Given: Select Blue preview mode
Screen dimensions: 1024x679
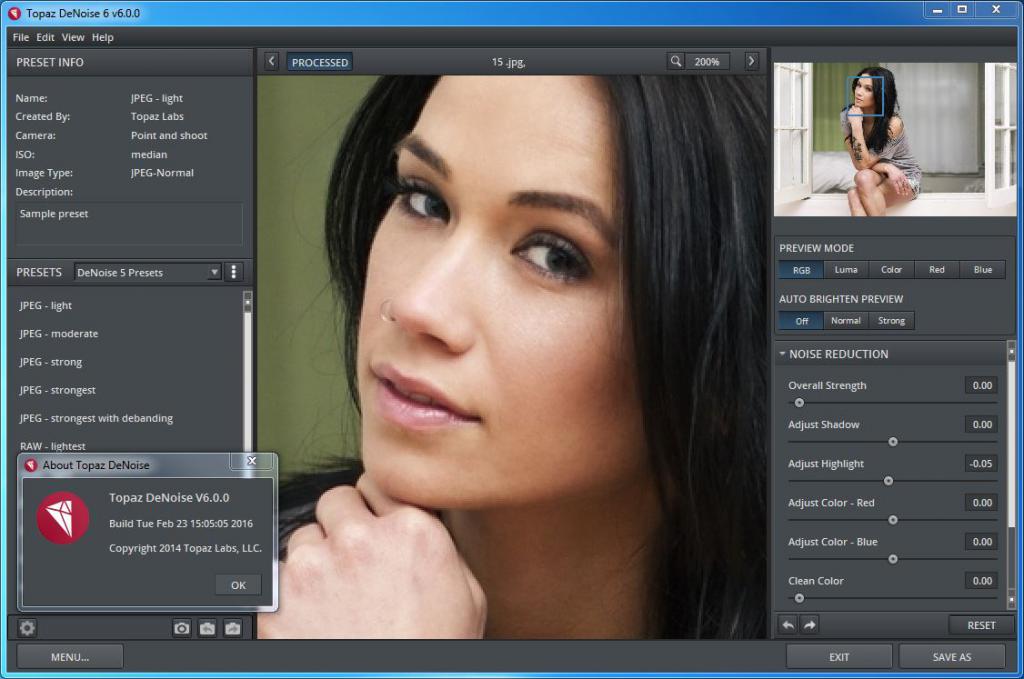Looking at the screenshot, I should (x=982, y=270).
